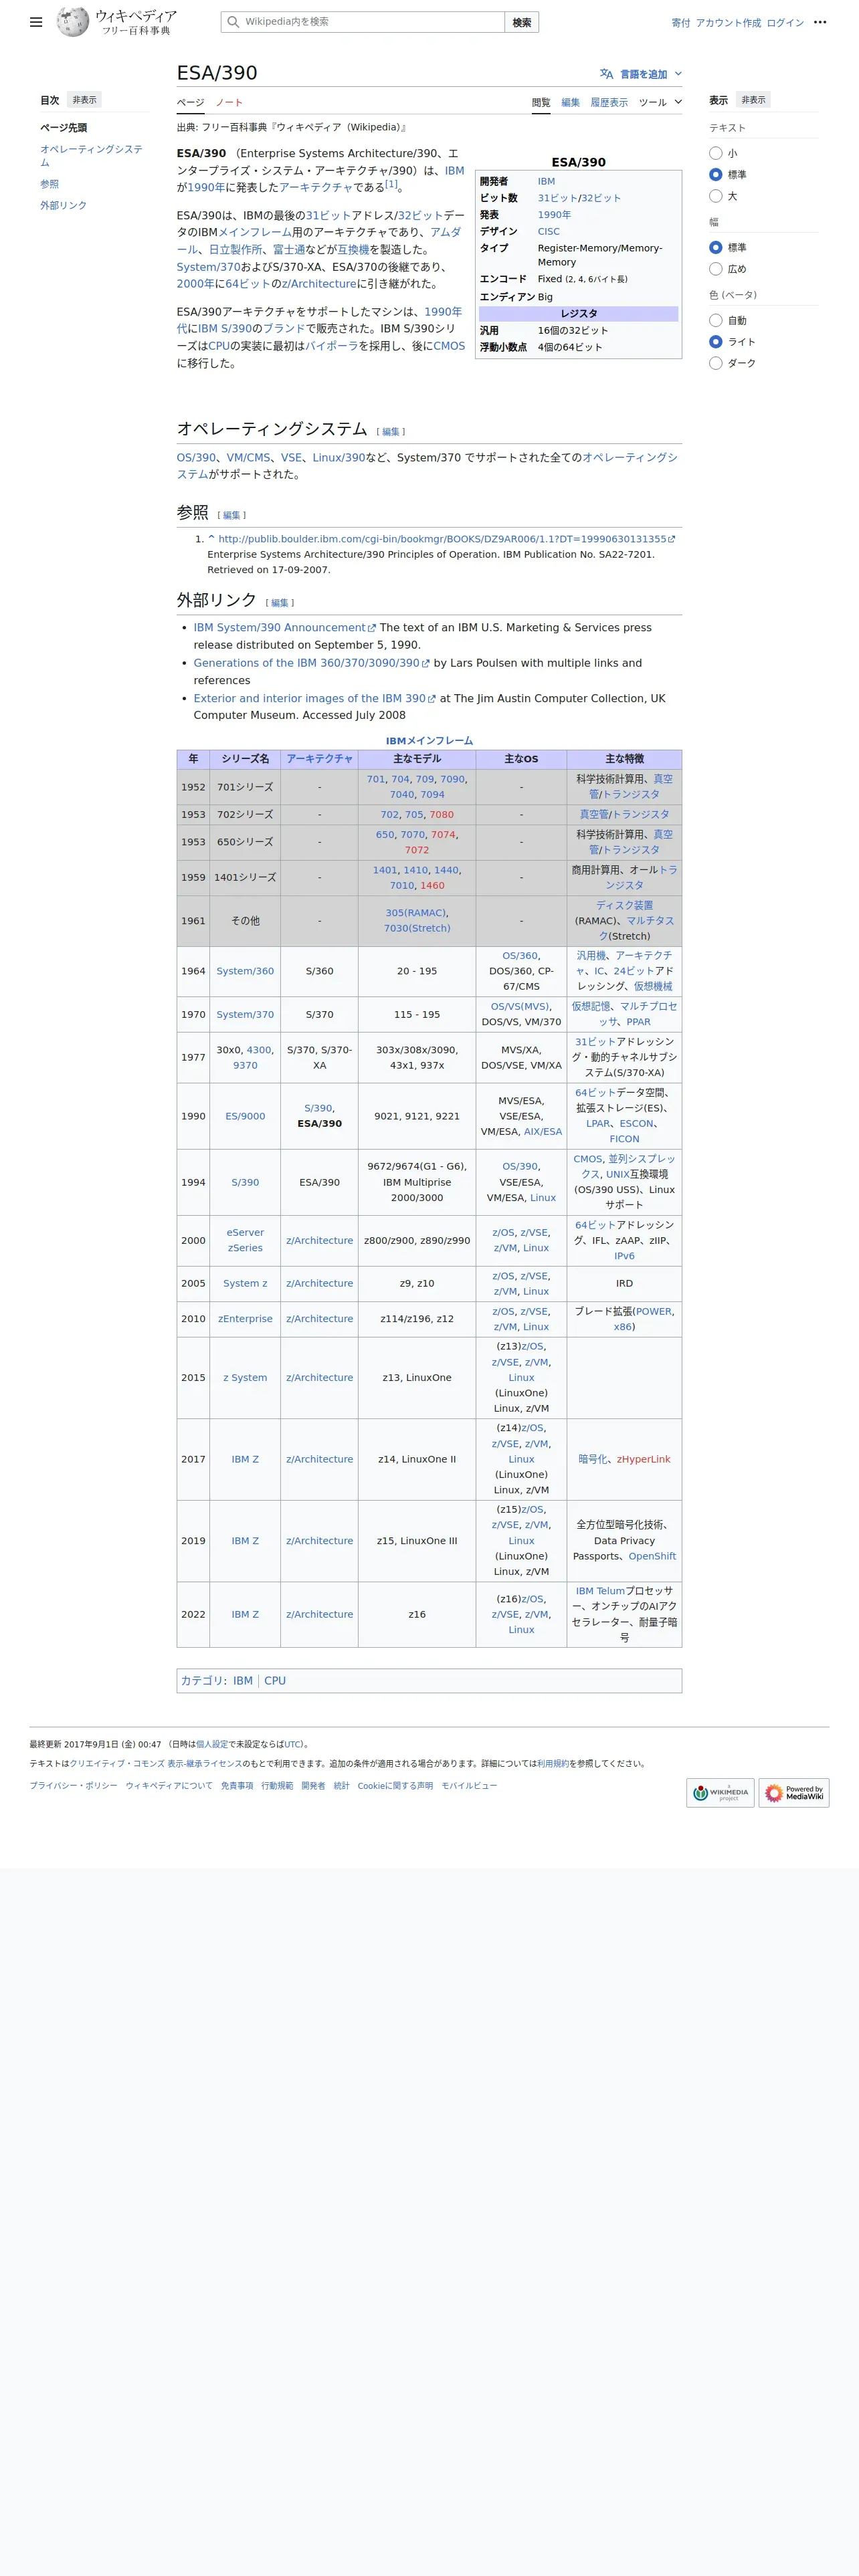The height and width of the screenshot is (2576, 859).
Task: Select standard width radio under 幅
Action: tap(715, 247)
